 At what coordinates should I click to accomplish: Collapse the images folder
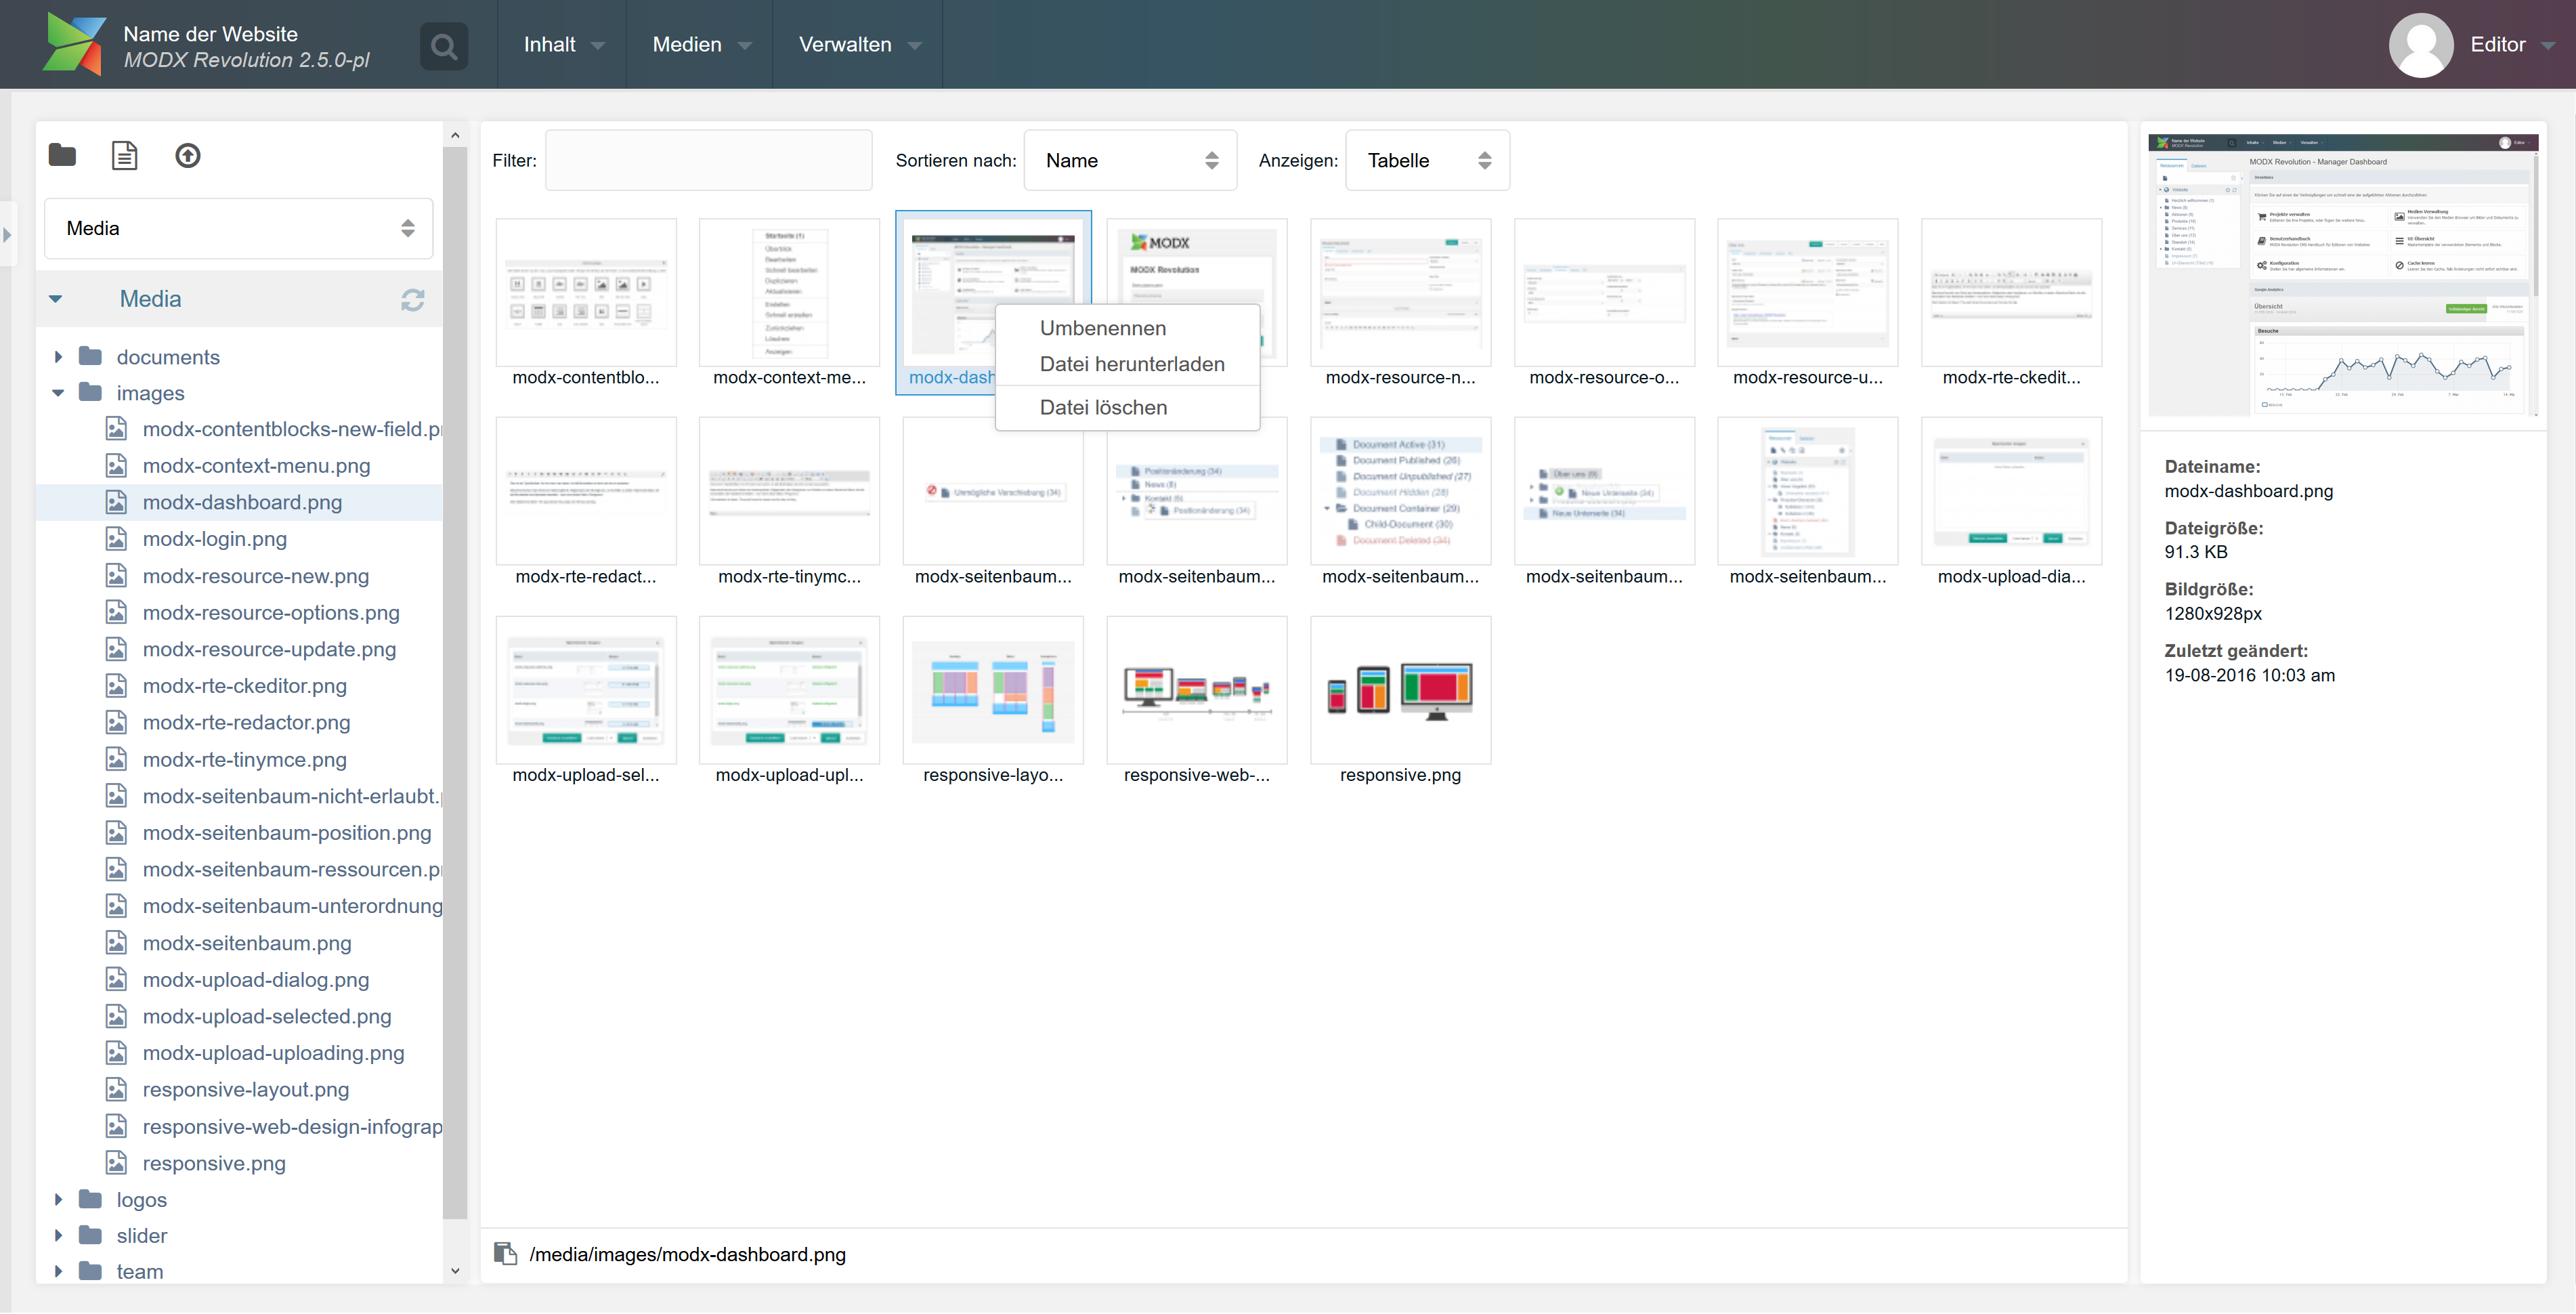(57, 392)
